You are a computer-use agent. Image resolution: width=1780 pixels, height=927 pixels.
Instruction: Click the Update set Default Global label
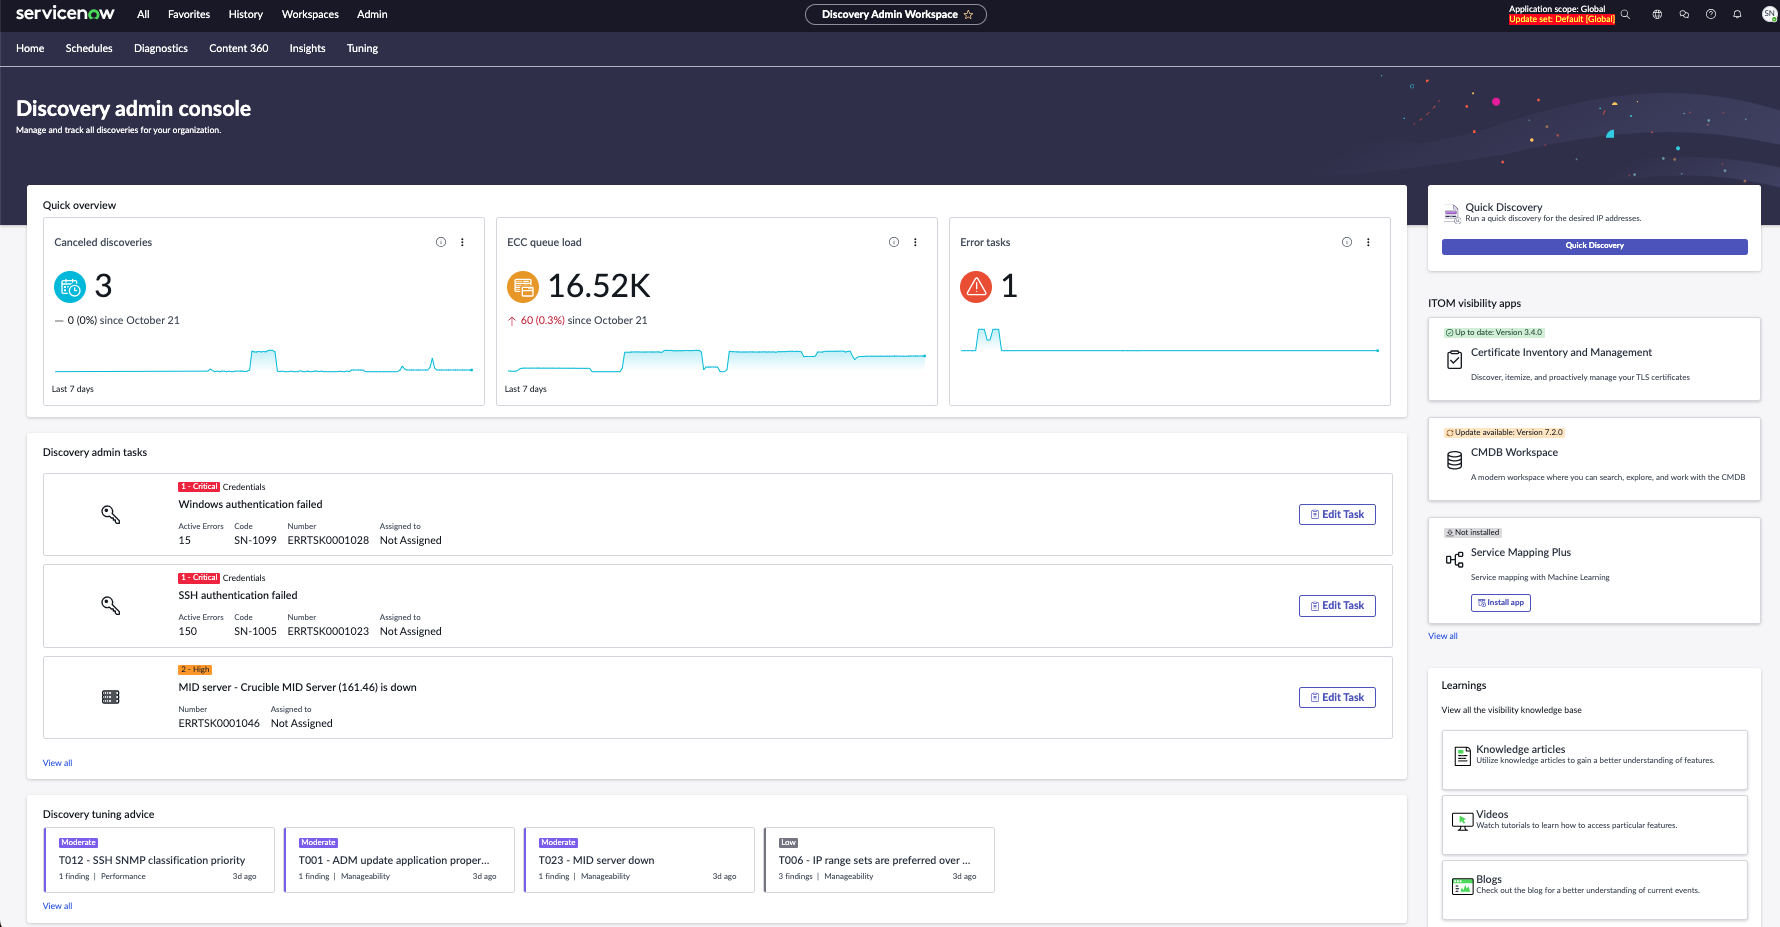[x=1561, y=19]
